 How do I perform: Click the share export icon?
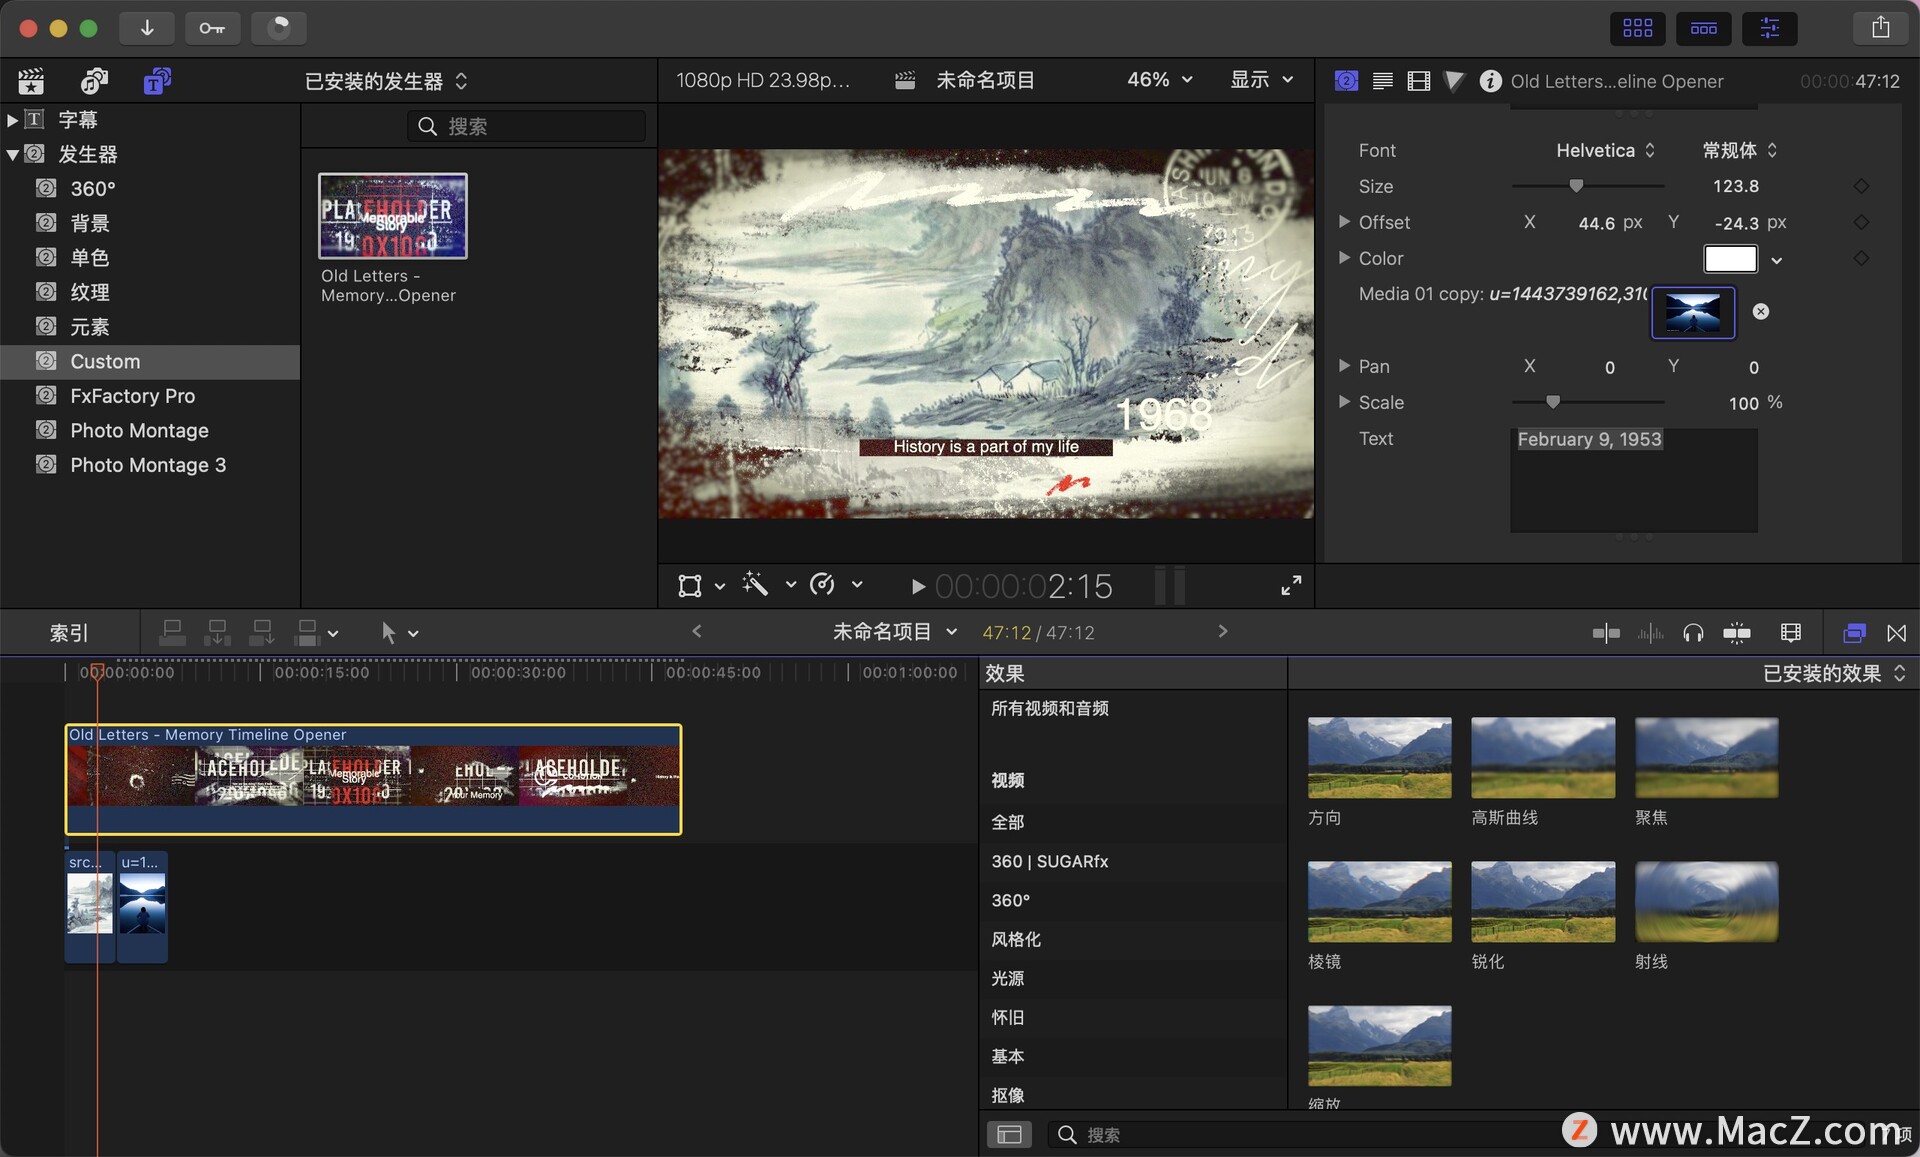click(x=1880, y=28)
